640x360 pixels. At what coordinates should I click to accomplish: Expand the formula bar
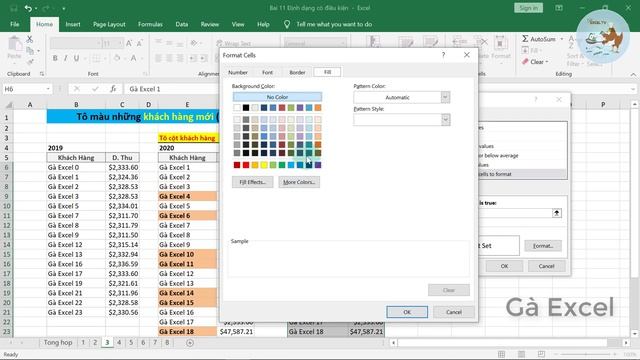[x=633, y=89]
